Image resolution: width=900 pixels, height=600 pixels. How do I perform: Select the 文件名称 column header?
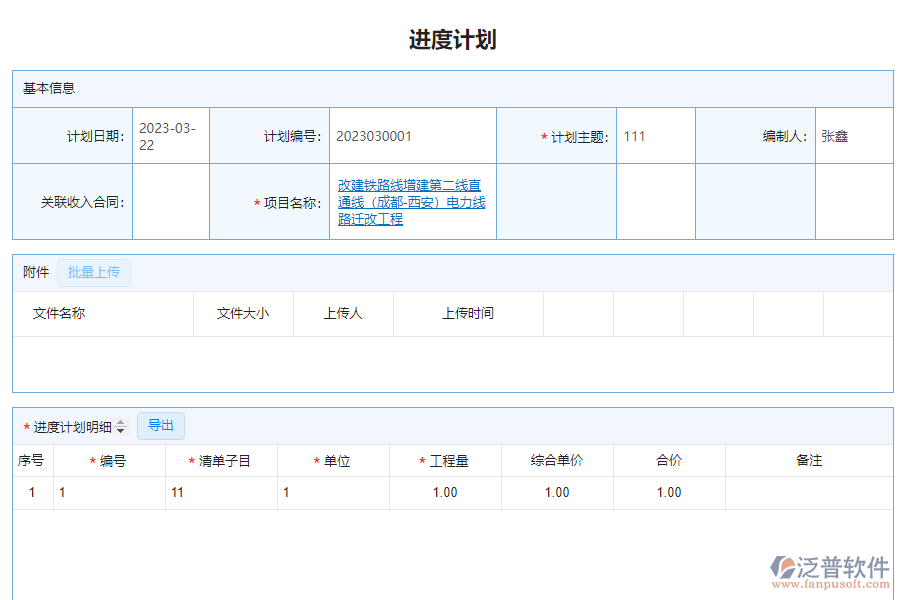[60, 313]
